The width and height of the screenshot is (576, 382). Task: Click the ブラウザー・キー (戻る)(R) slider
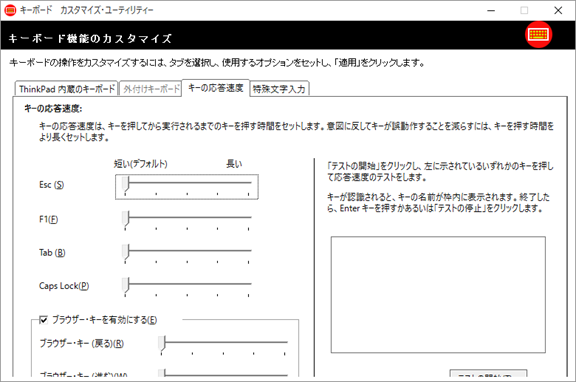point(223,345)
